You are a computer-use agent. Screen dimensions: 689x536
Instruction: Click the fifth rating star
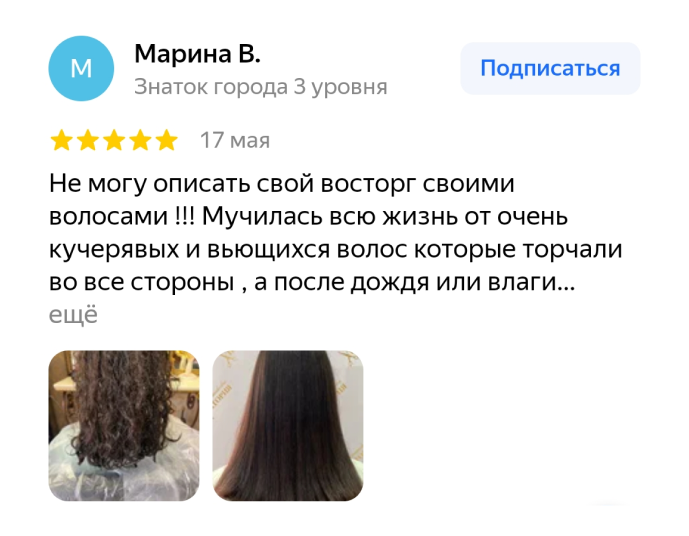pyautogui.click(x=167, y=141)
